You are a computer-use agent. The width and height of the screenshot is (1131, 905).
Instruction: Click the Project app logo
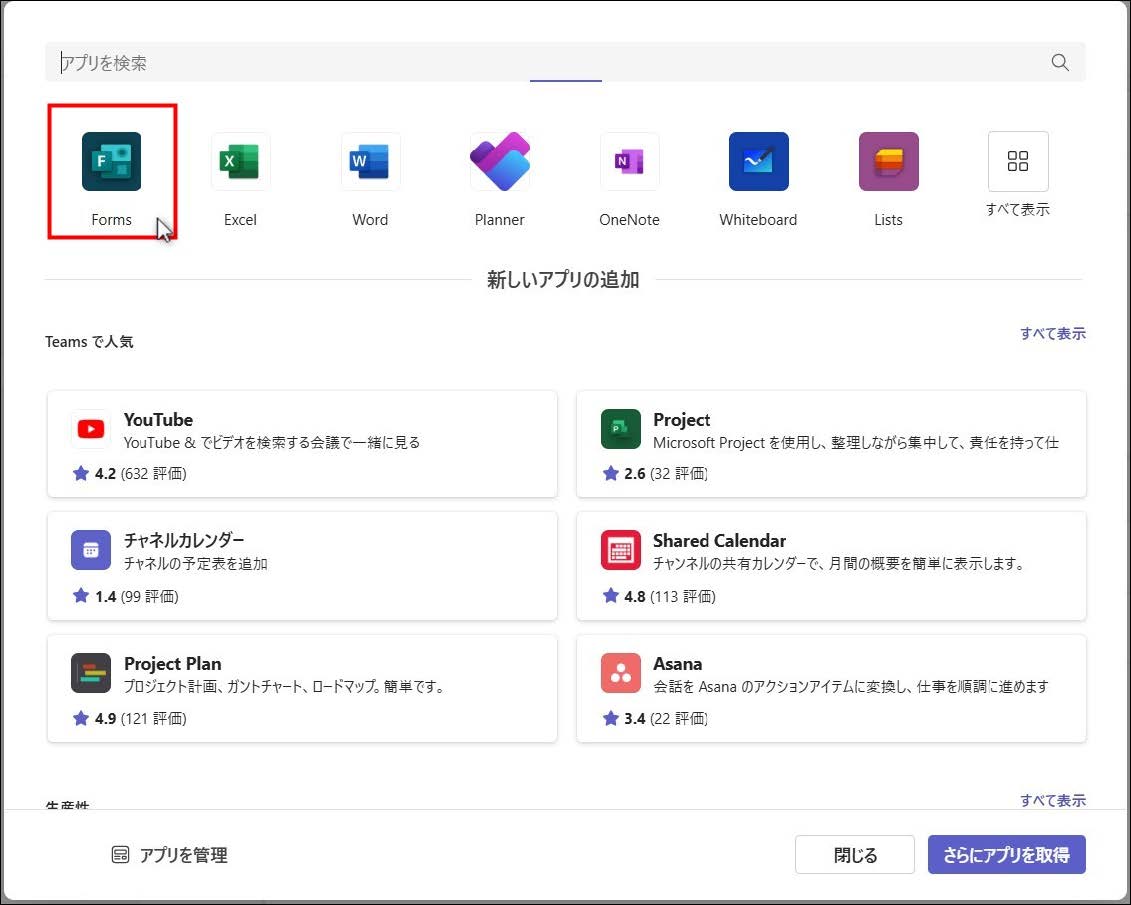[620, 429]
